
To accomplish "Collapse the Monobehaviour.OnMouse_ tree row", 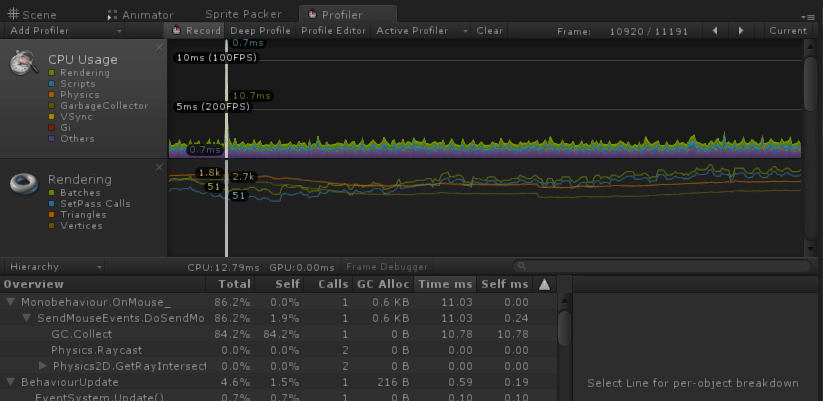I will click(11, 301).
